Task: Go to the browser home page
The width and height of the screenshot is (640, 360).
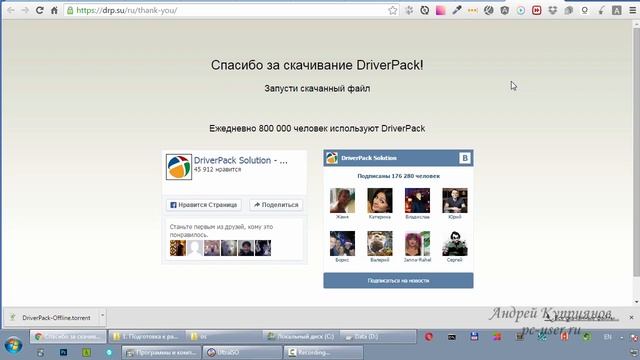Action: pyautogui.click(x=54, y=10)
